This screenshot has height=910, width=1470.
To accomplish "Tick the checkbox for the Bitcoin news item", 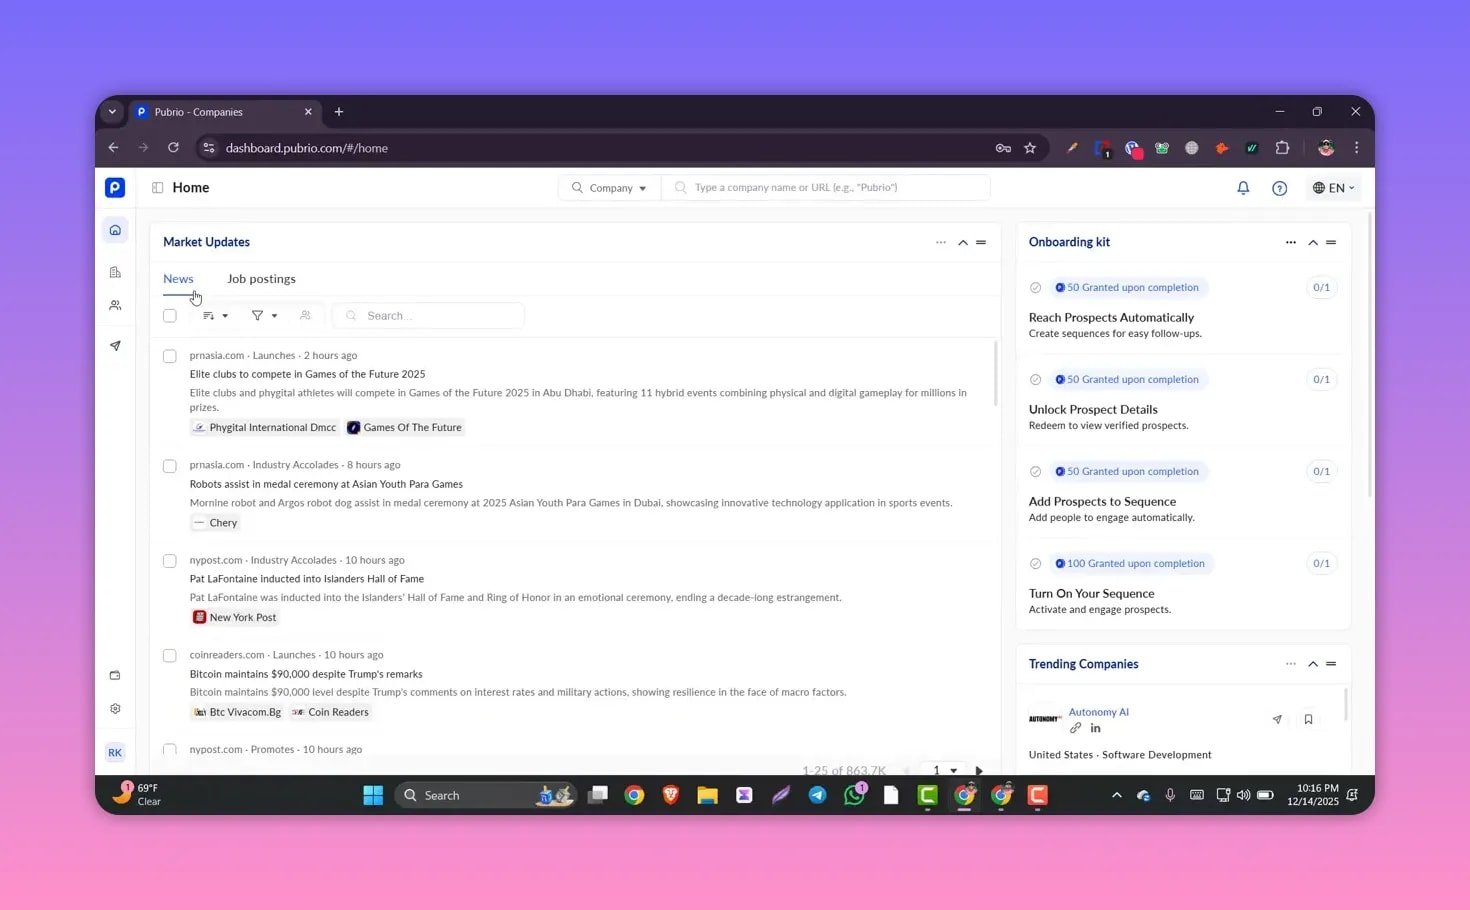I will tap(170, 655).
